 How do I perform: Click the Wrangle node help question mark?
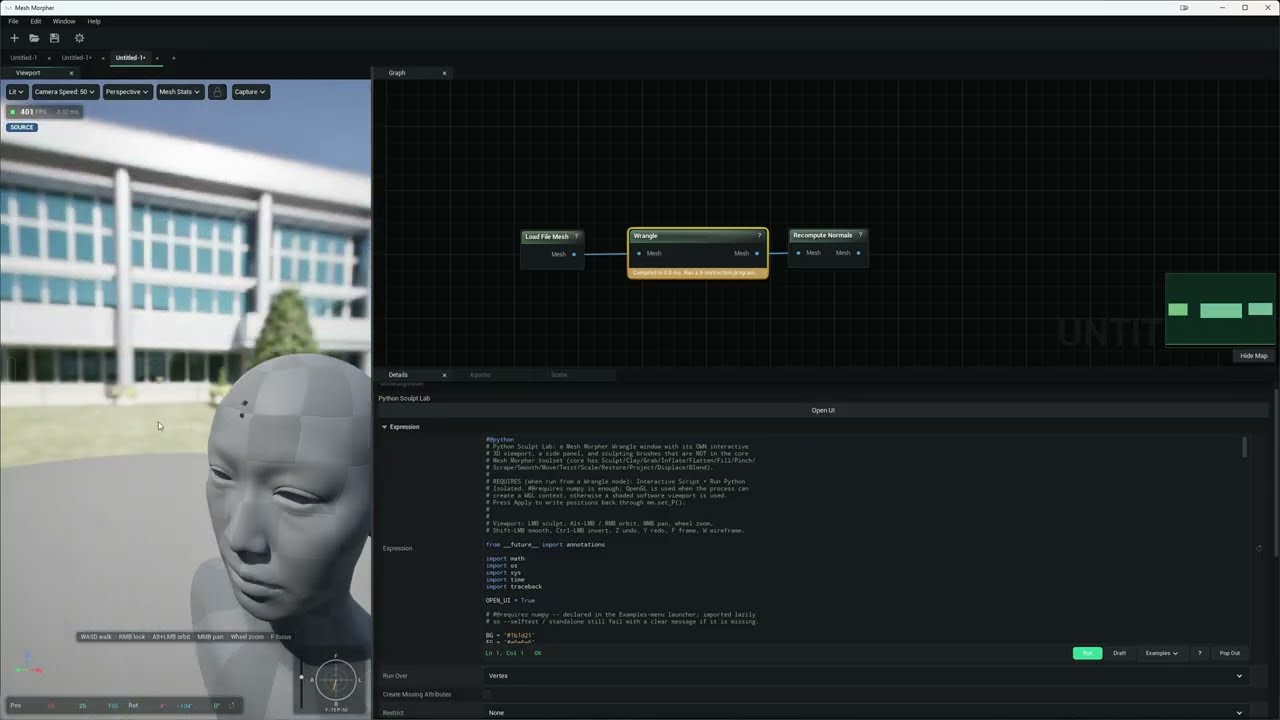(759, 236)
